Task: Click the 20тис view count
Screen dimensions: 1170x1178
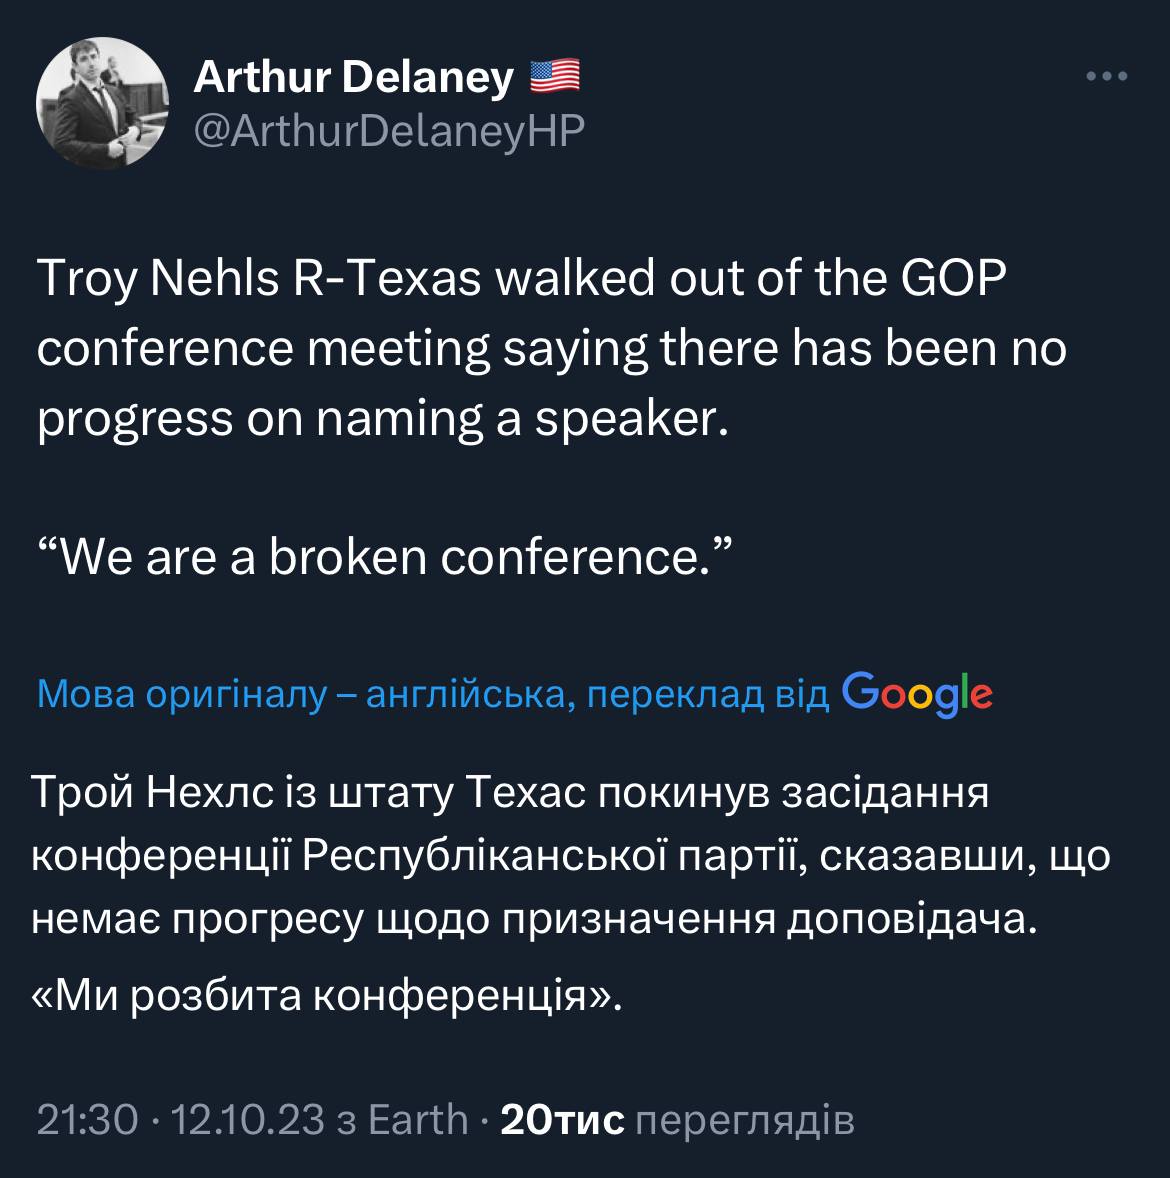Action: (562, 1120)
